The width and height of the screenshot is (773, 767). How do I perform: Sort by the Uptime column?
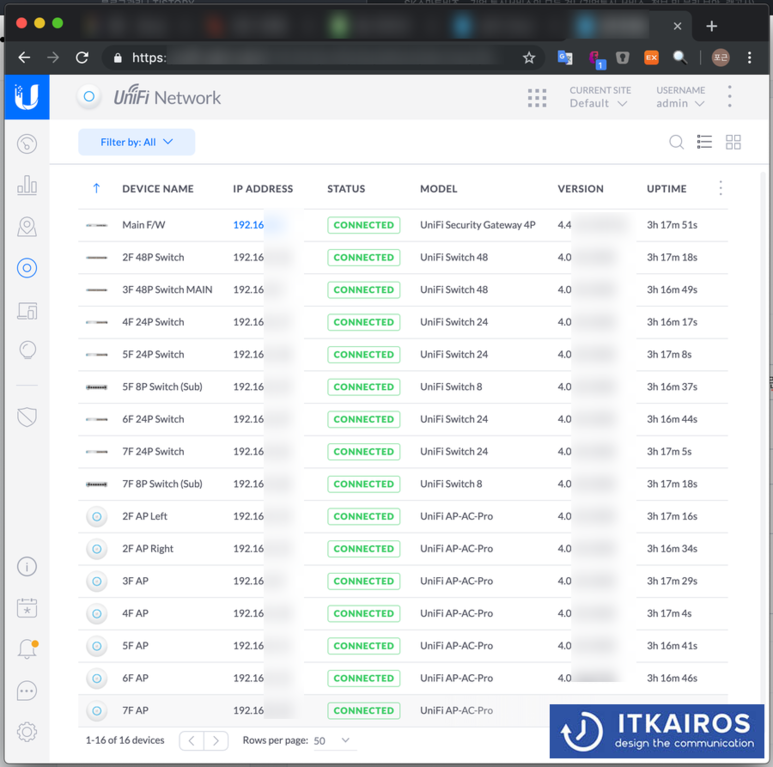[x=667, y=189]
